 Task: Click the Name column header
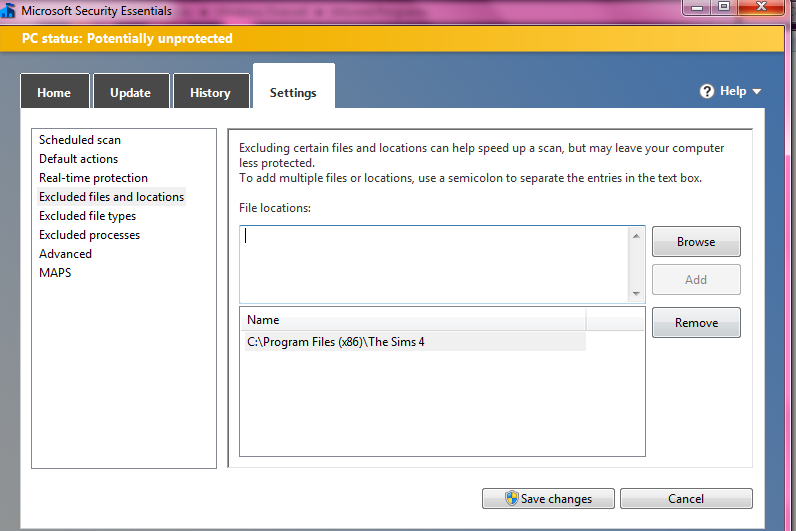click(x=413, y=320)
